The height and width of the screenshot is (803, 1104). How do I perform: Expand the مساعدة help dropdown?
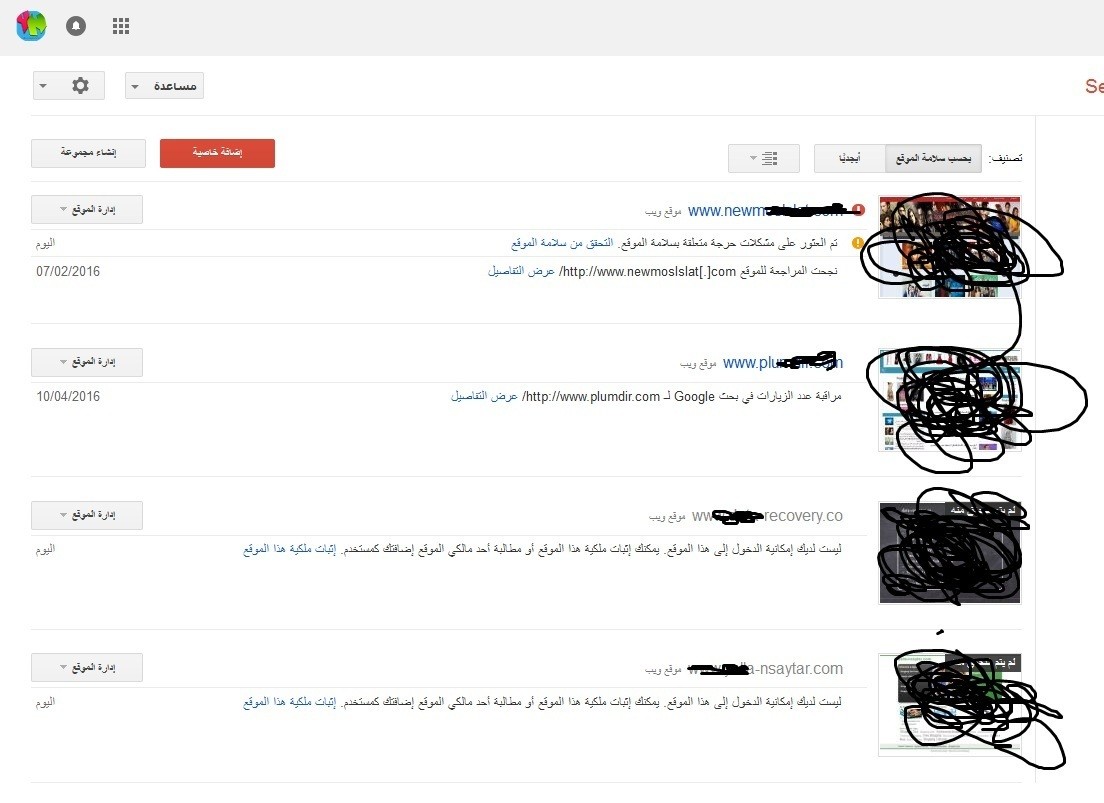(x=165, y=86)
